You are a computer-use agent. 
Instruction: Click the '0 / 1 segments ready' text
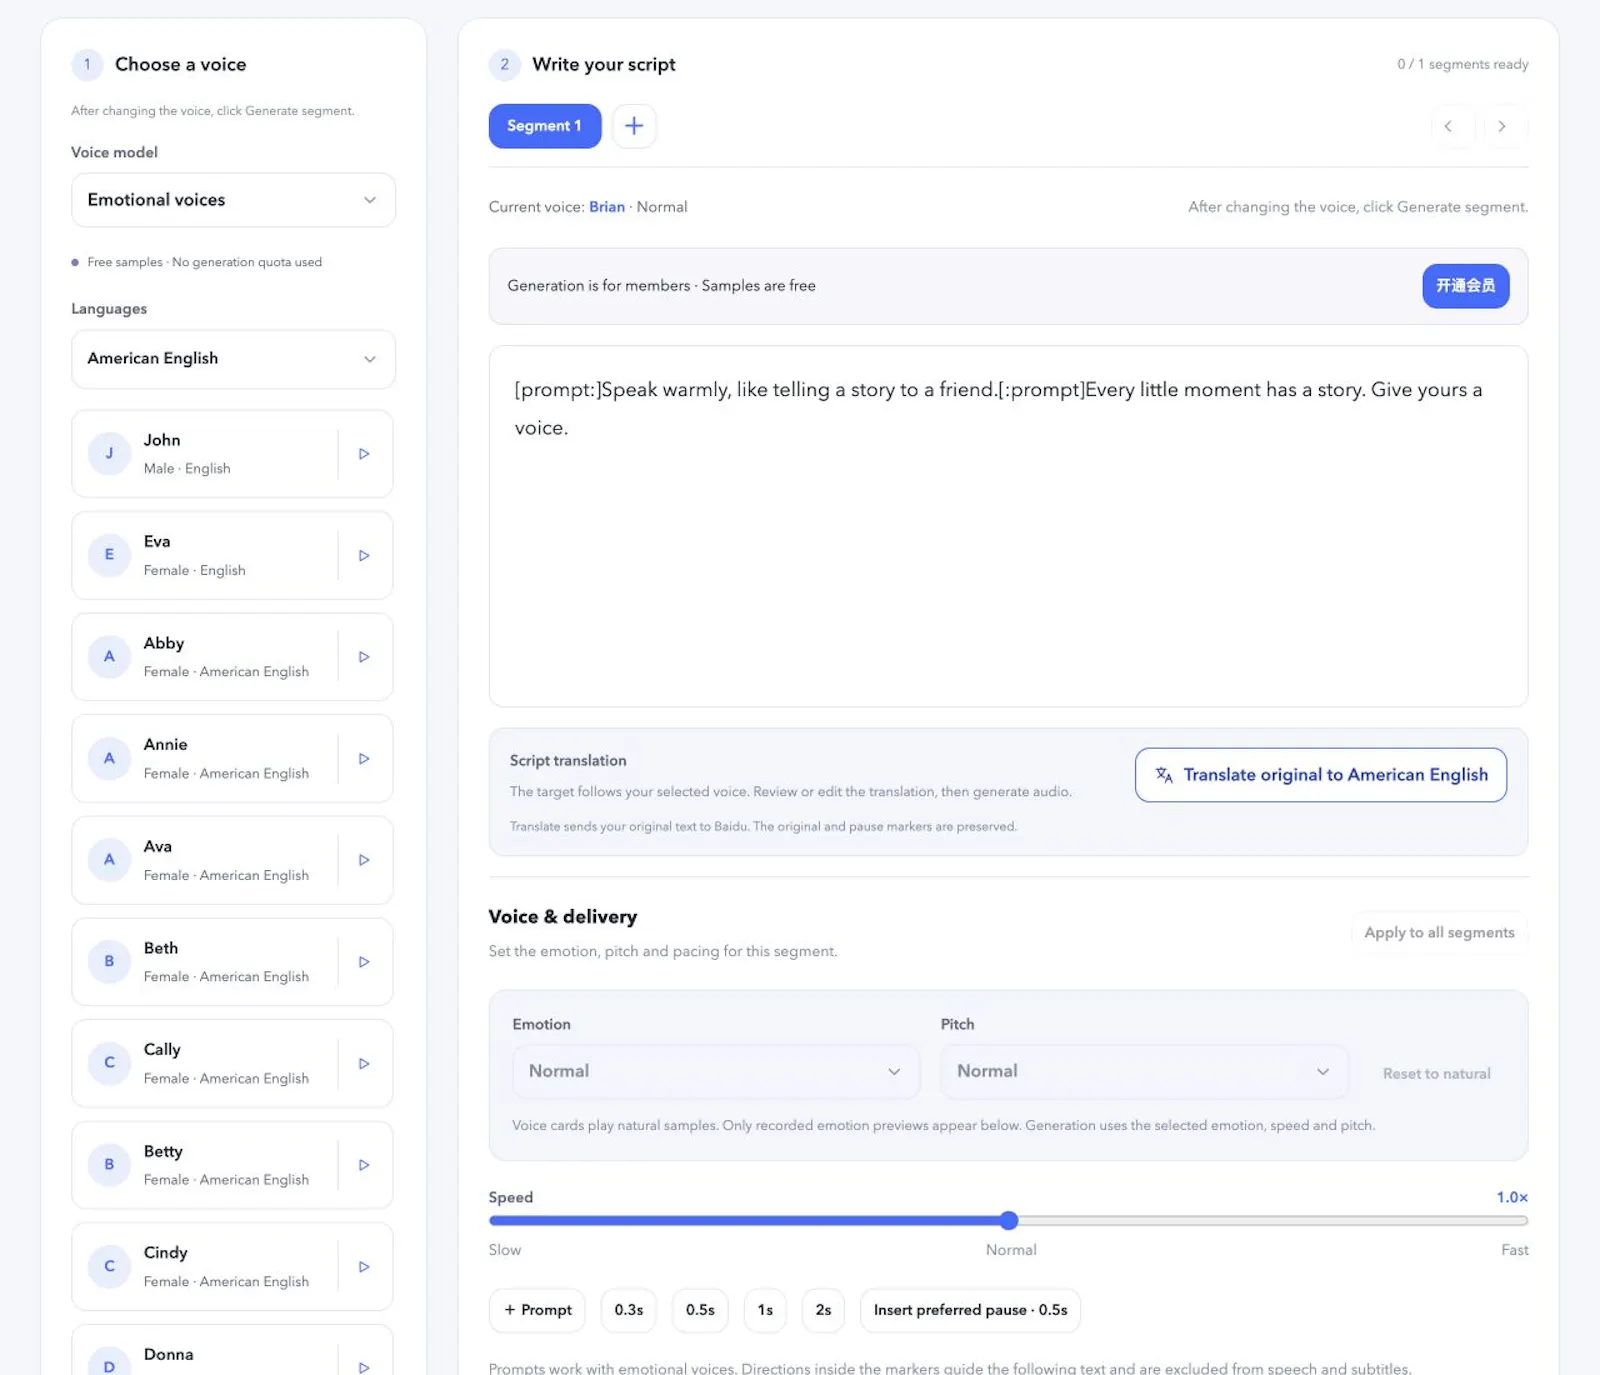tap(1462, 64)
